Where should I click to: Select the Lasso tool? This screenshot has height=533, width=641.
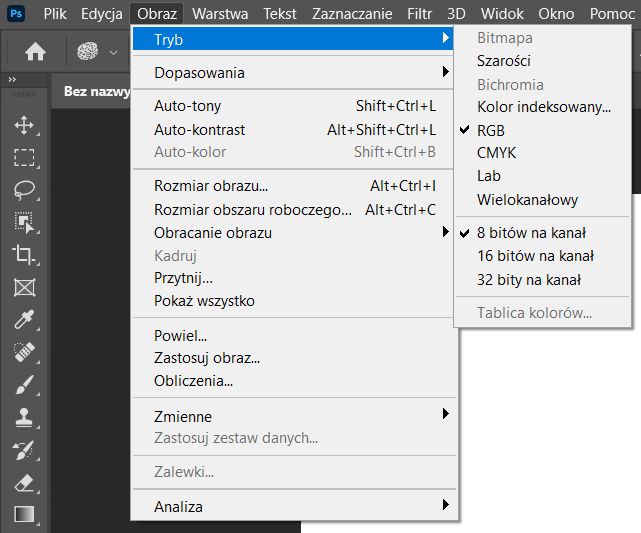(x=24, y=190)
